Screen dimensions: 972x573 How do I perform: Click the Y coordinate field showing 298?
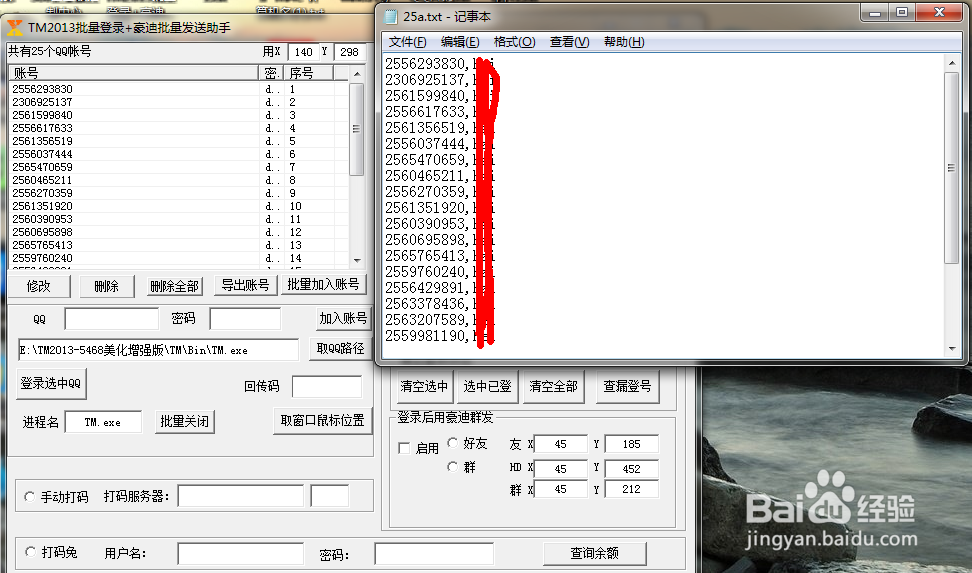tap(350, 52)
